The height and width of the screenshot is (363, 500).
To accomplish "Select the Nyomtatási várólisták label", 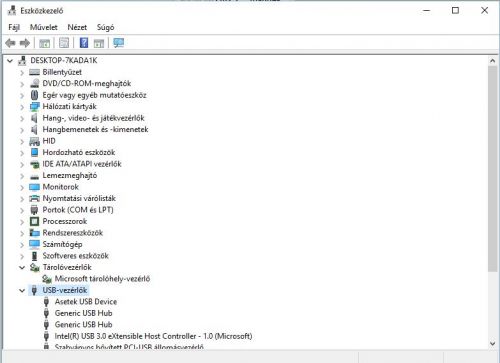I will (79, 198).
